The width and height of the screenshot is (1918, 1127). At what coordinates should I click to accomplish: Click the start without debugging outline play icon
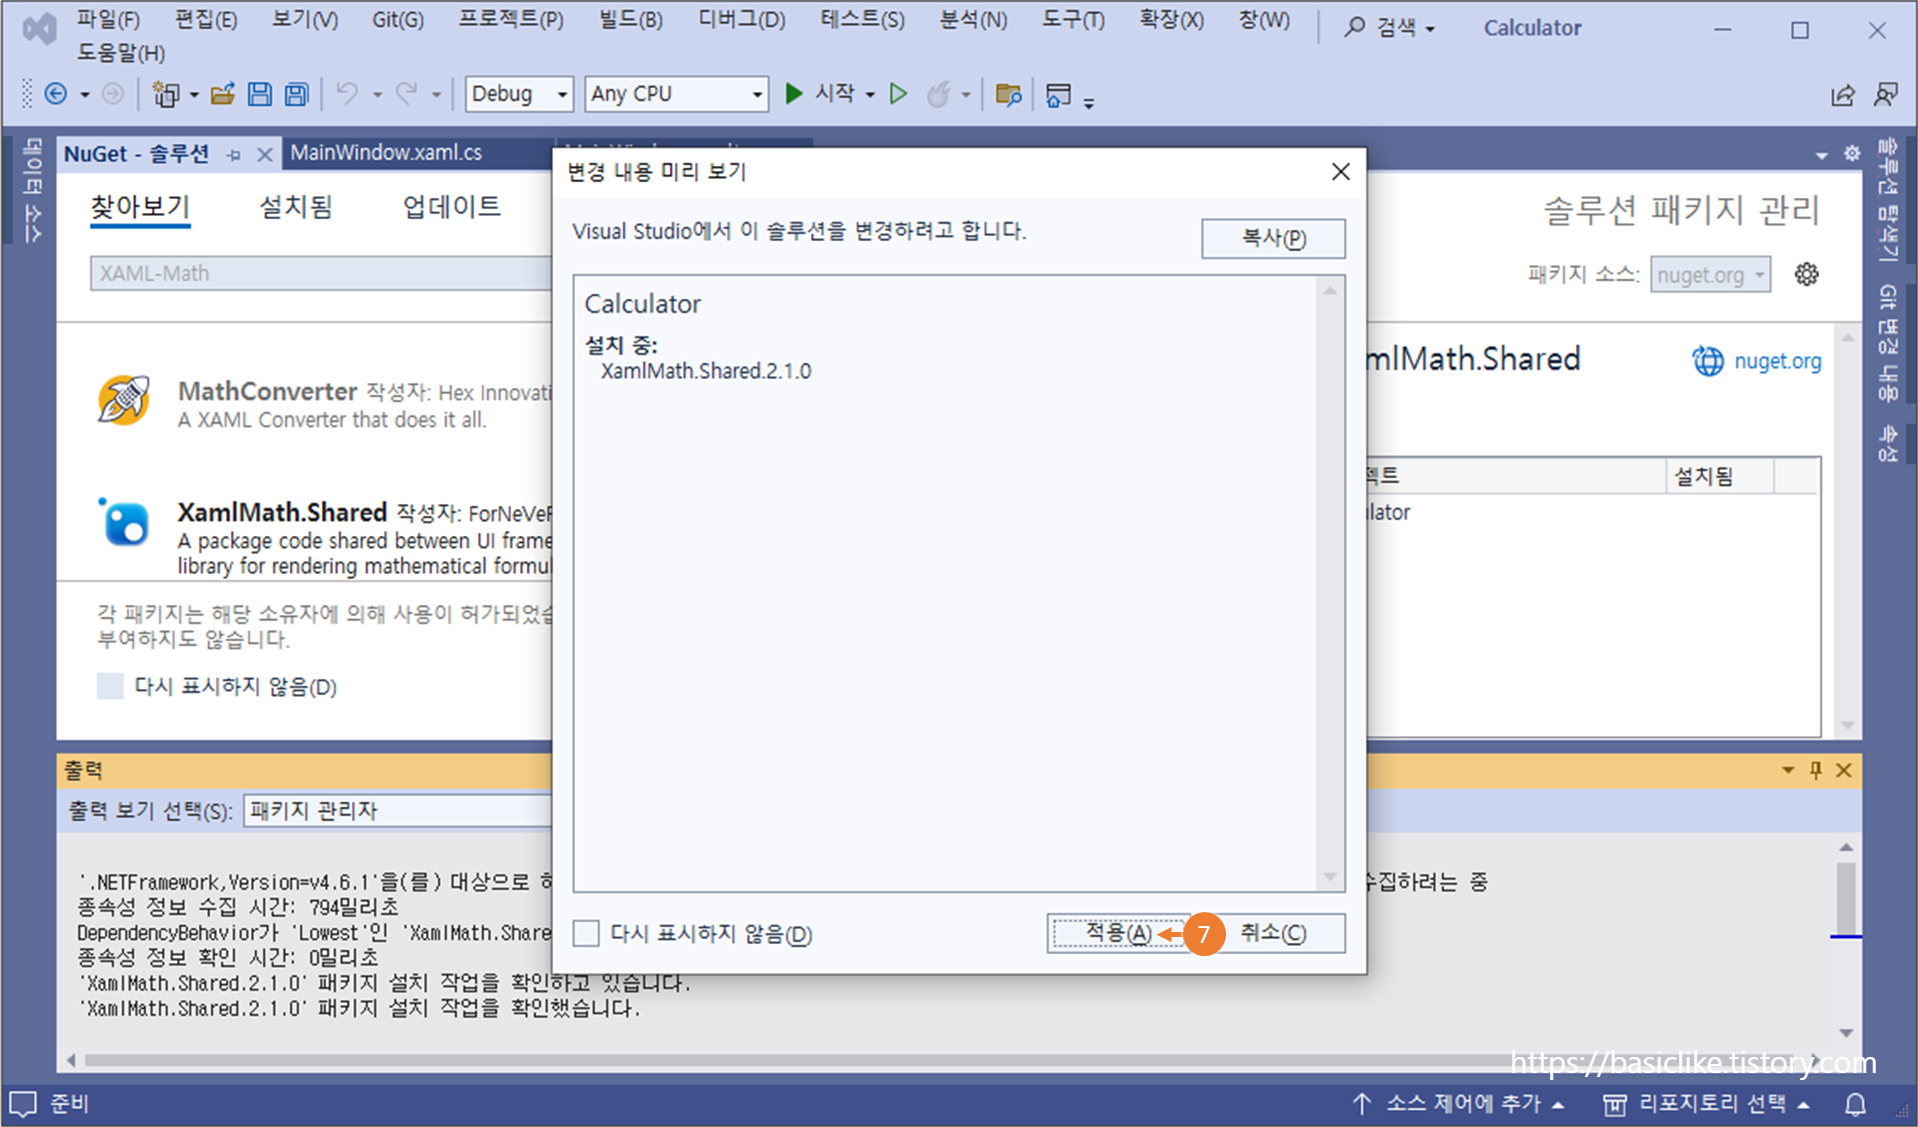898,94
